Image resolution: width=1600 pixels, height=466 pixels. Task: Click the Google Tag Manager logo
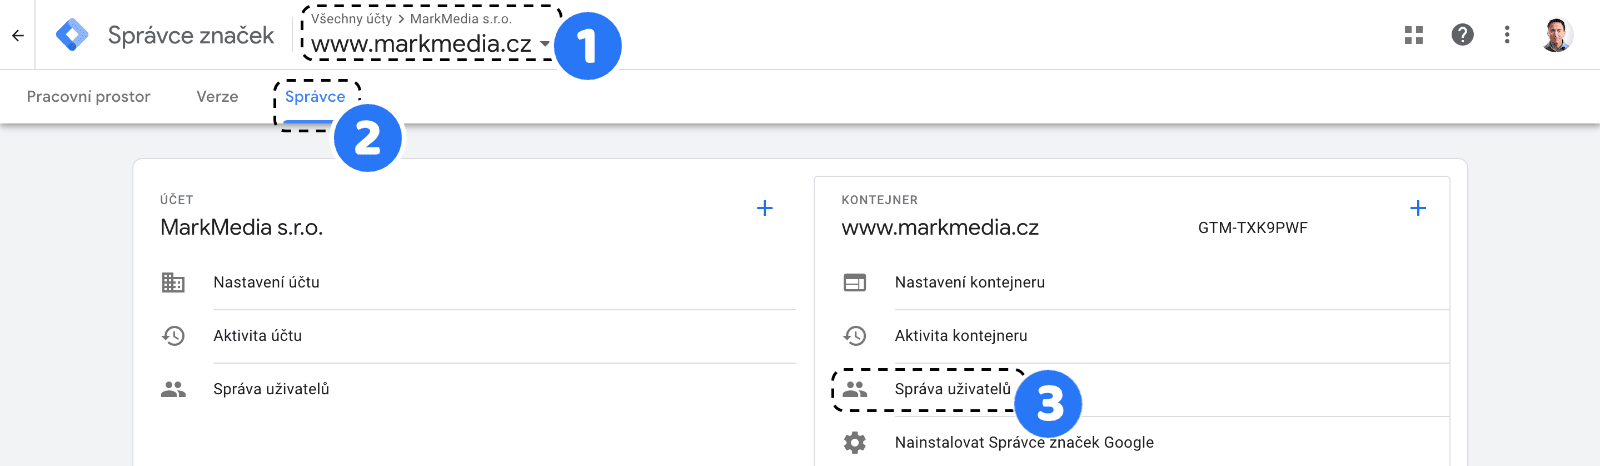click(x=72, y=35)
